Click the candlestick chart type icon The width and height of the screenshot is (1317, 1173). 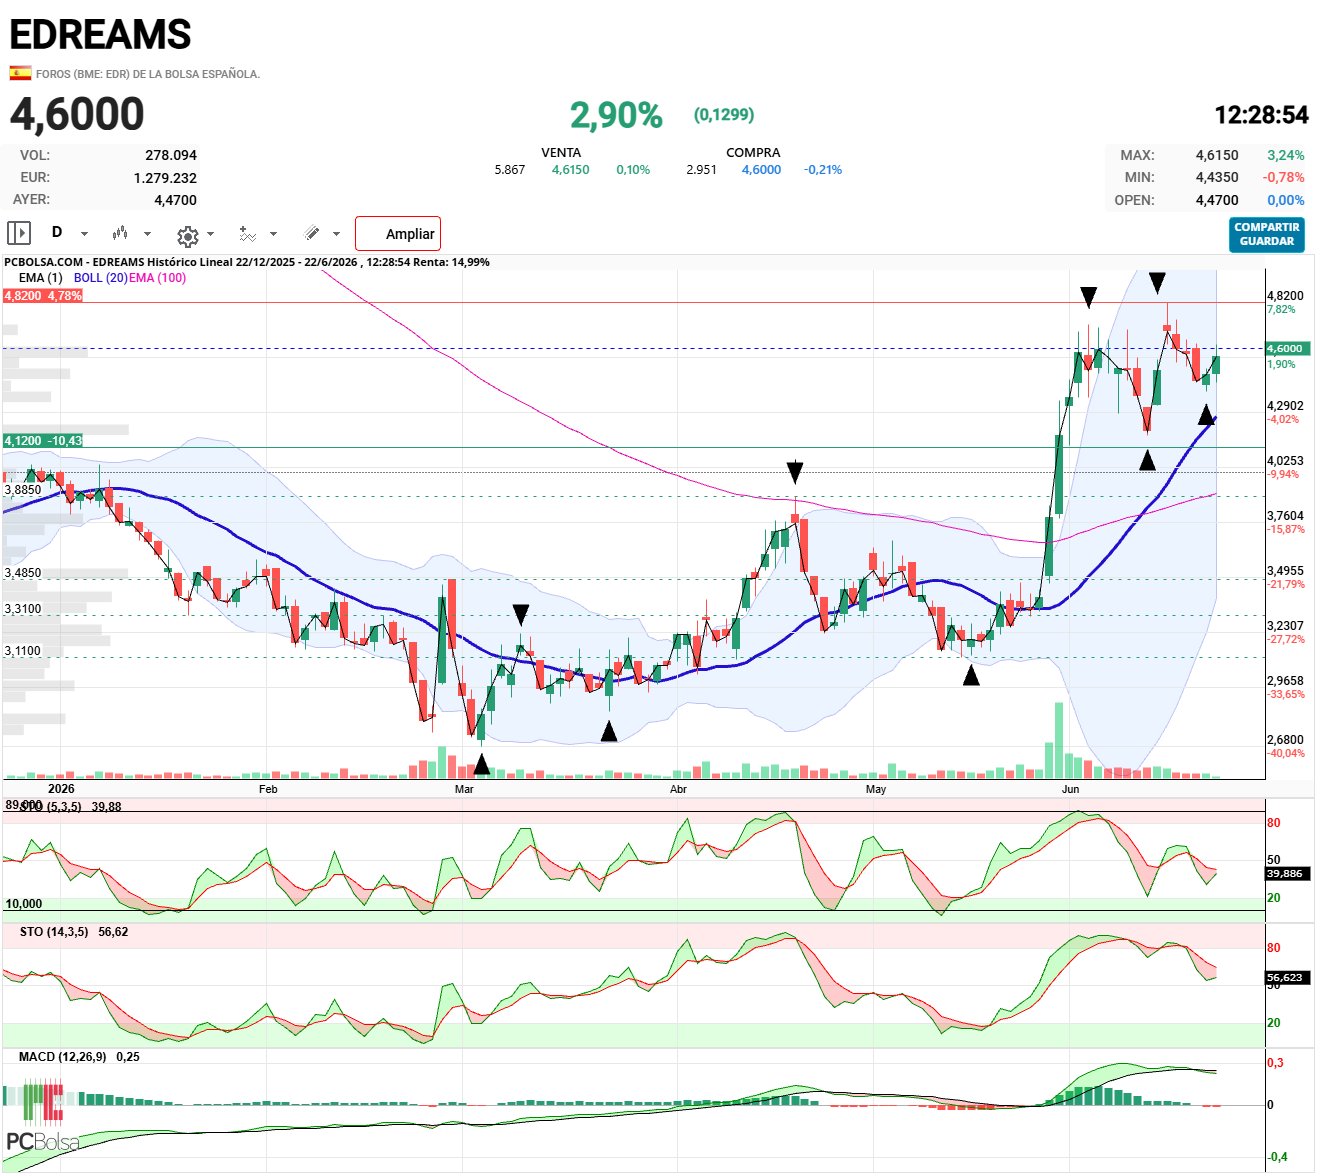pyautogui.click(x=120, y=233)
